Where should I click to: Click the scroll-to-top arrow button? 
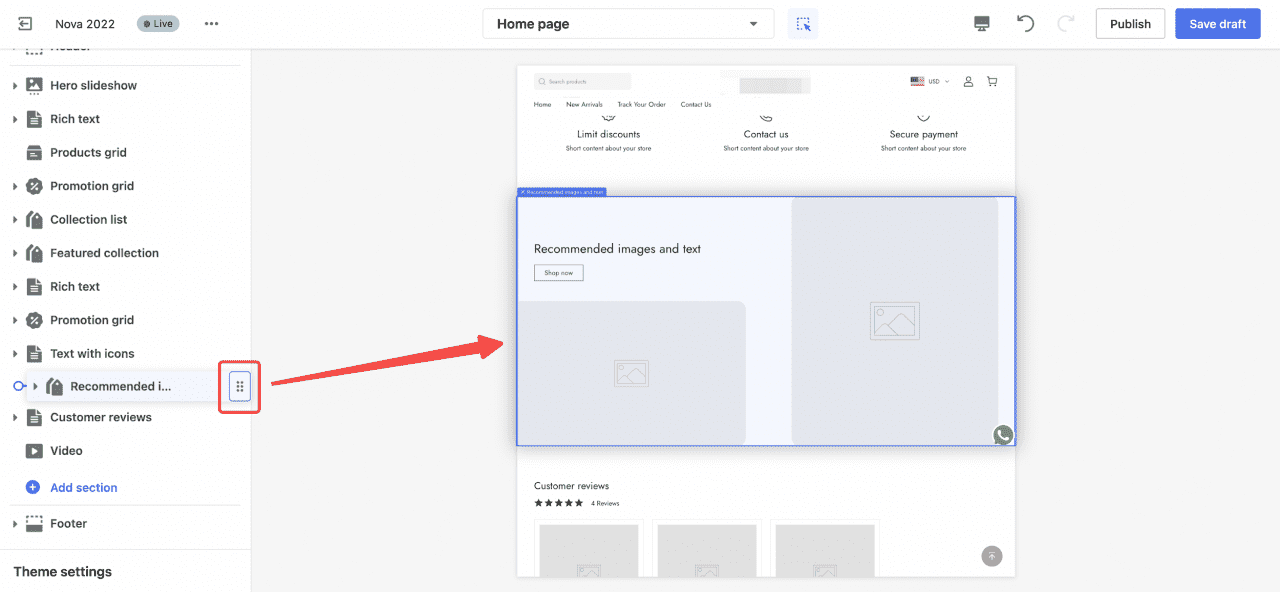[991, 556]
